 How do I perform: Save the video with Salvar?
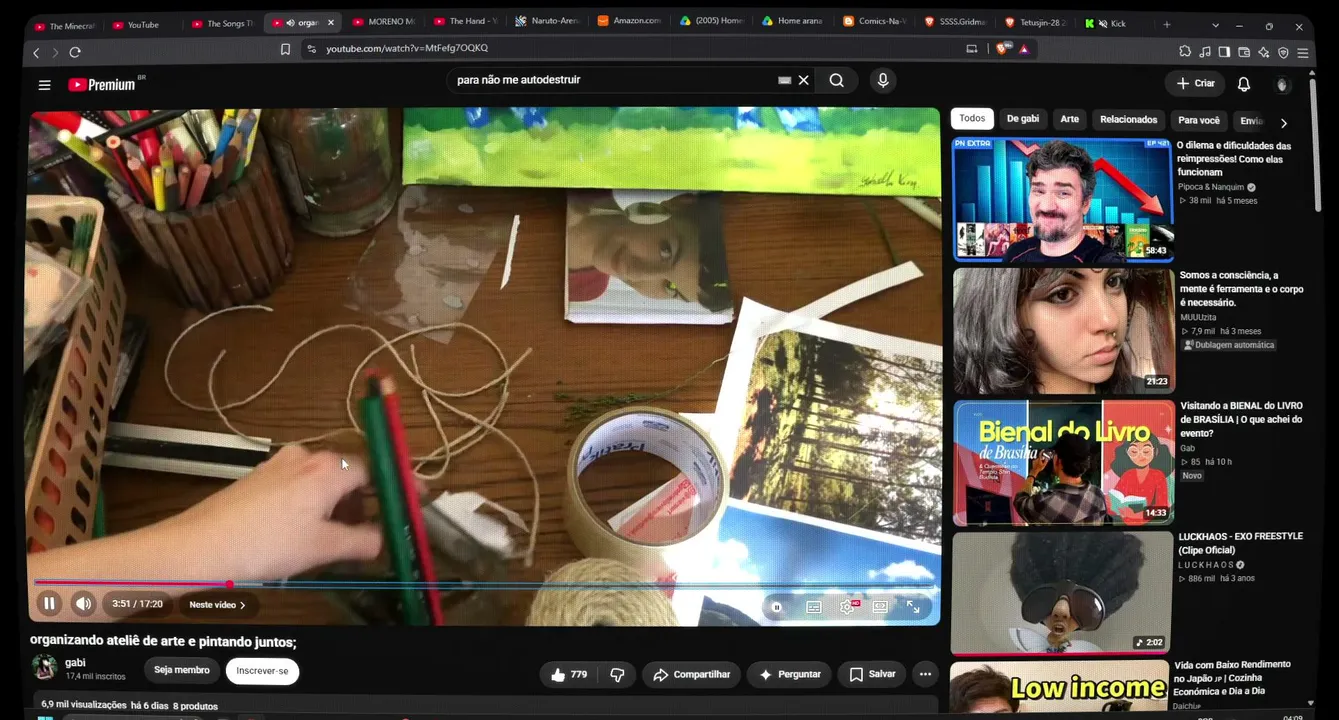click(x=871, y=675)
